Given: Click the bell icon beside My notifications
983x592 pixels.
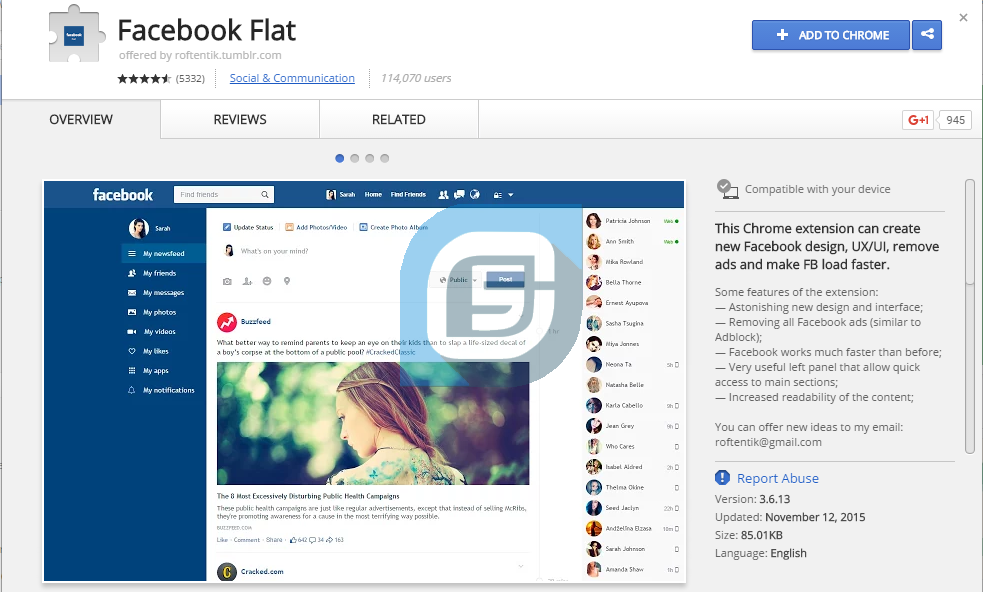Looking at the screenshot, I should pos(133,390).
